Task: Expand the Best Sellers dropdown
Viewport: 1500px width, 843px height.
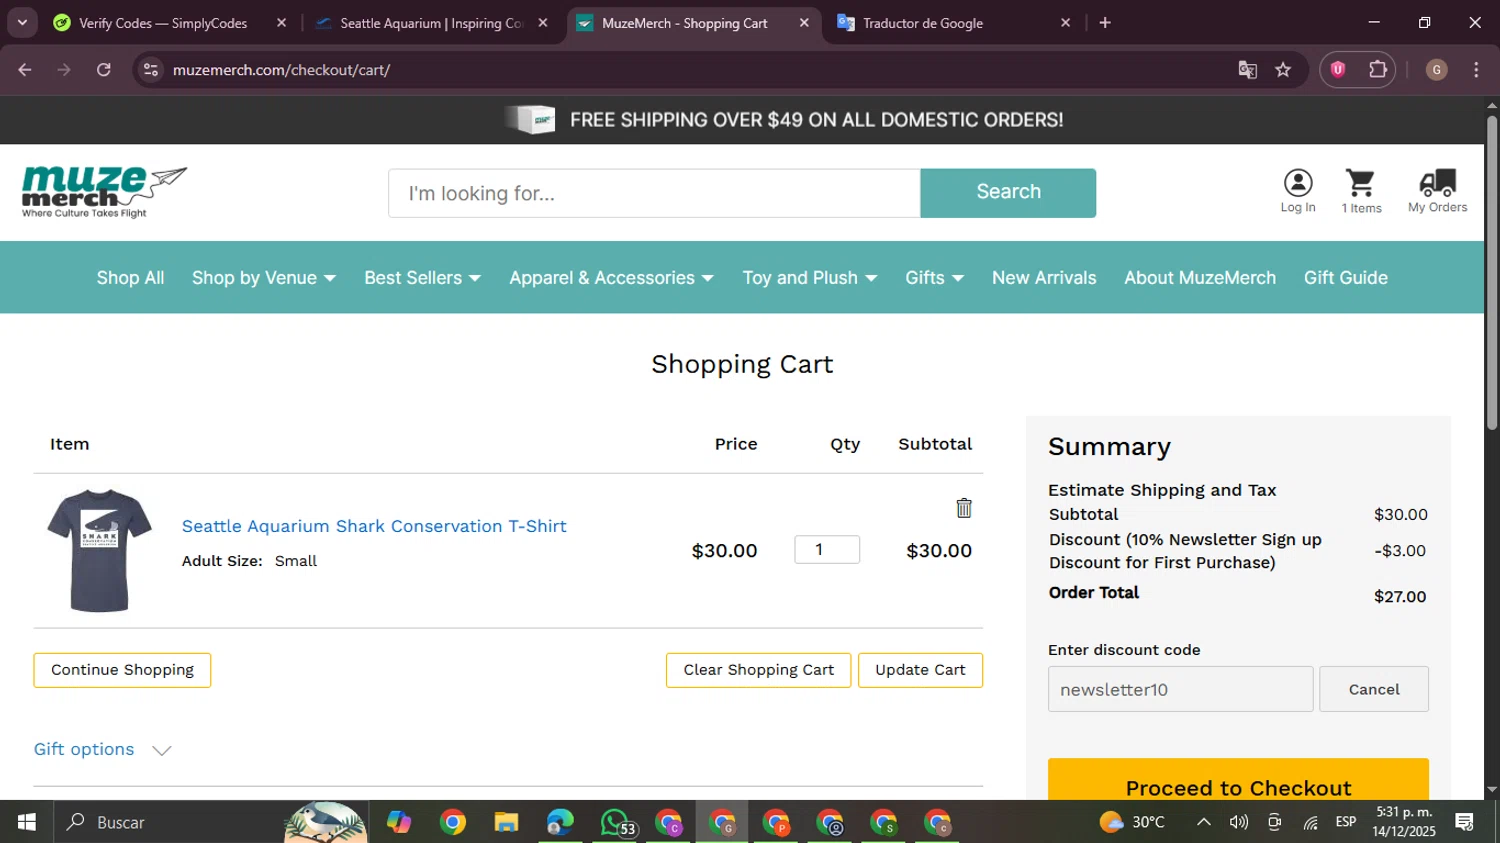Action: [x=422, y=278]
